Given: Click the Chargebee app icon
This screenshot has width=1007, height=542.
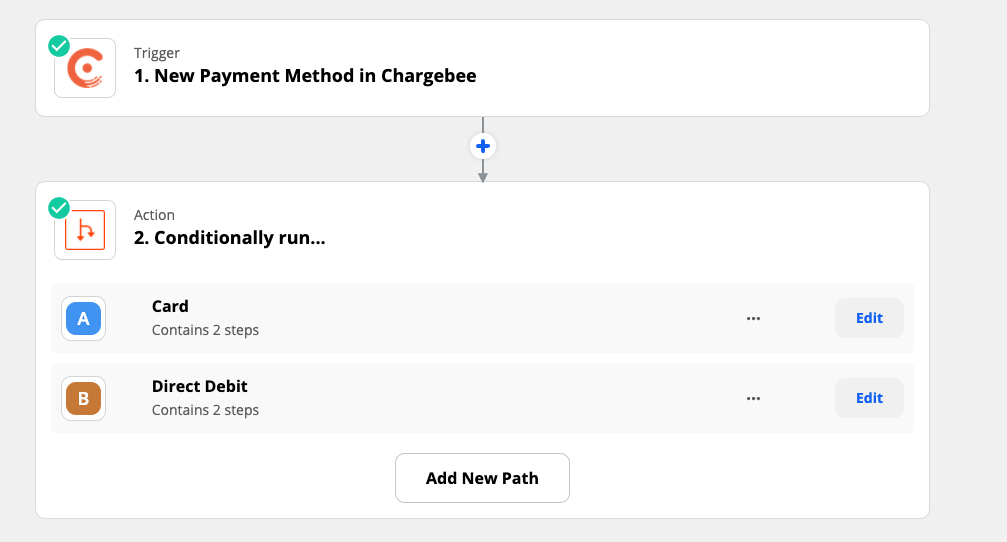Looking at the screenshot, I should pos(86,69).
